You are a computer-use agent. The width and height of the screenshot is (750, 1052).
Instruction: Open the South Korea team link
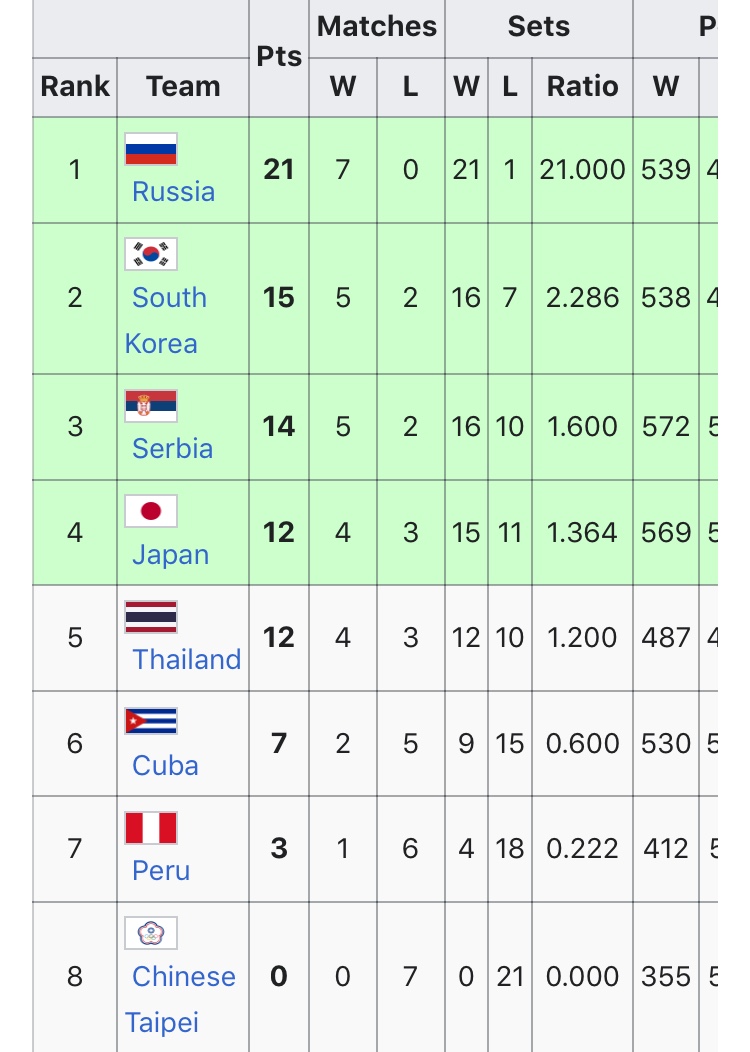166,321
